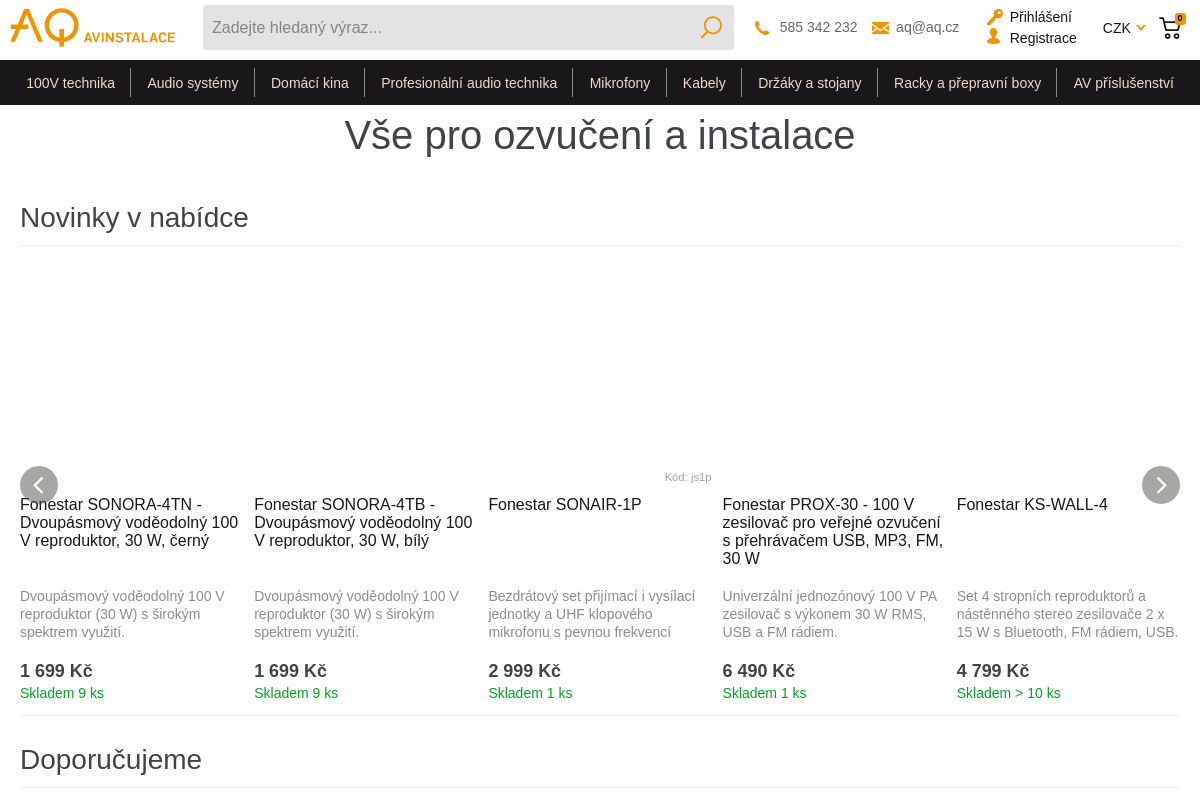Open the Mikrofony menu

pos(620,83)
